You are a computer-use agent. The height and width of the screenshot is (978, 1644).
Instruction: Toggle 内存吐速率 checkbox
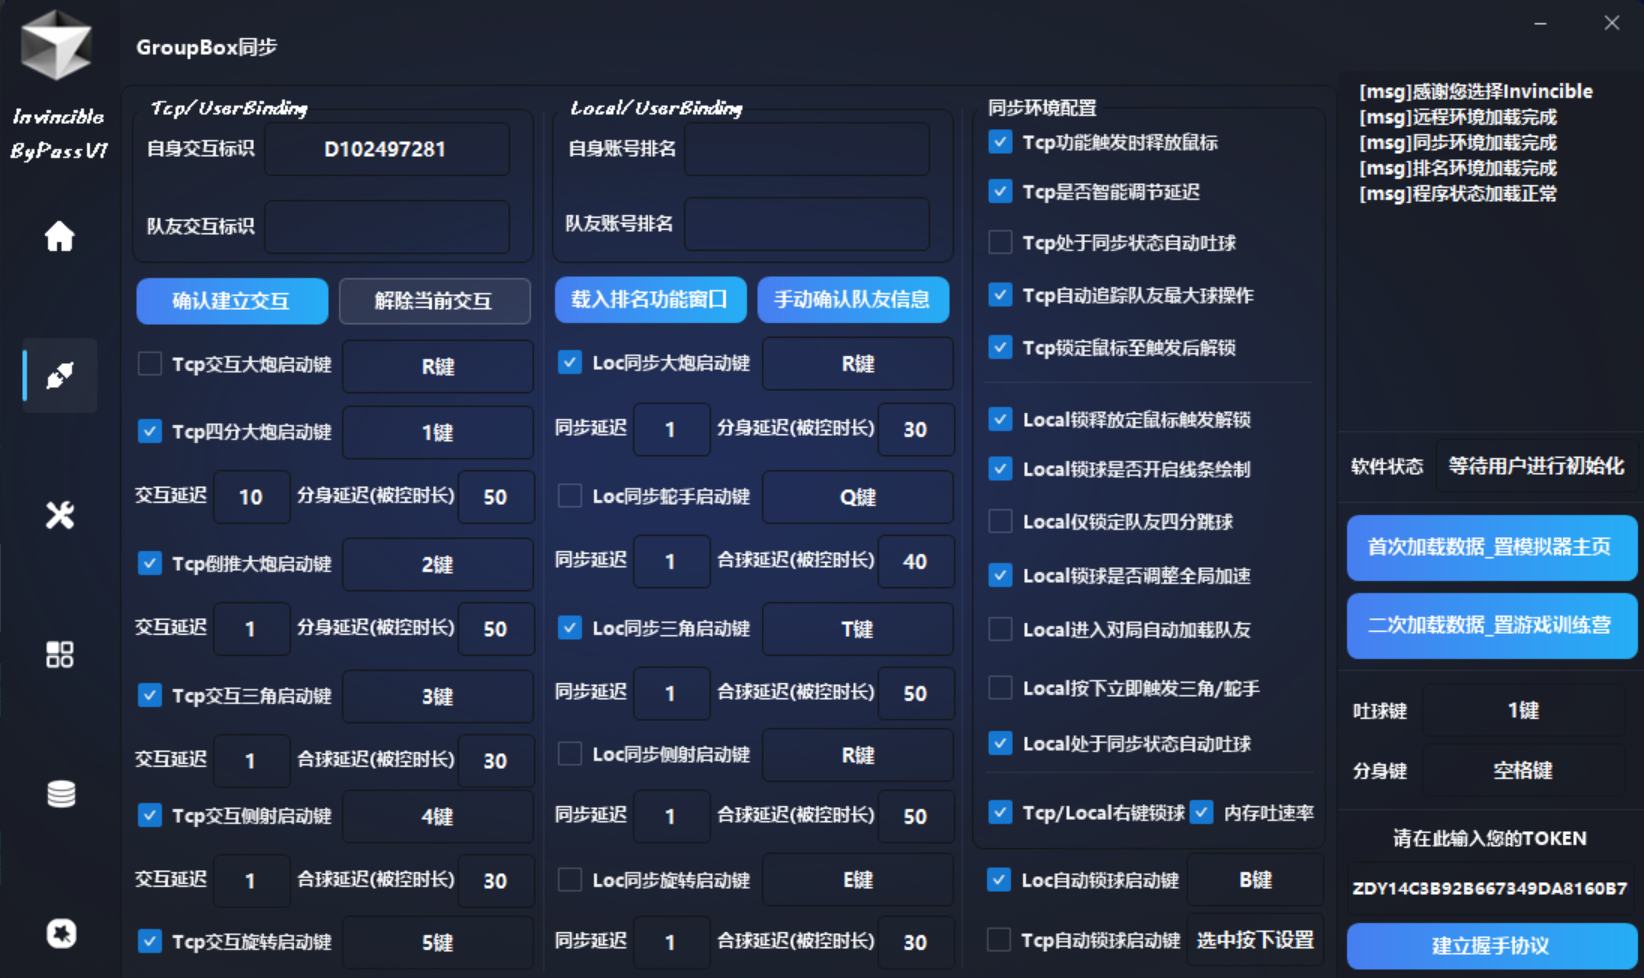tap(1202, 812)
